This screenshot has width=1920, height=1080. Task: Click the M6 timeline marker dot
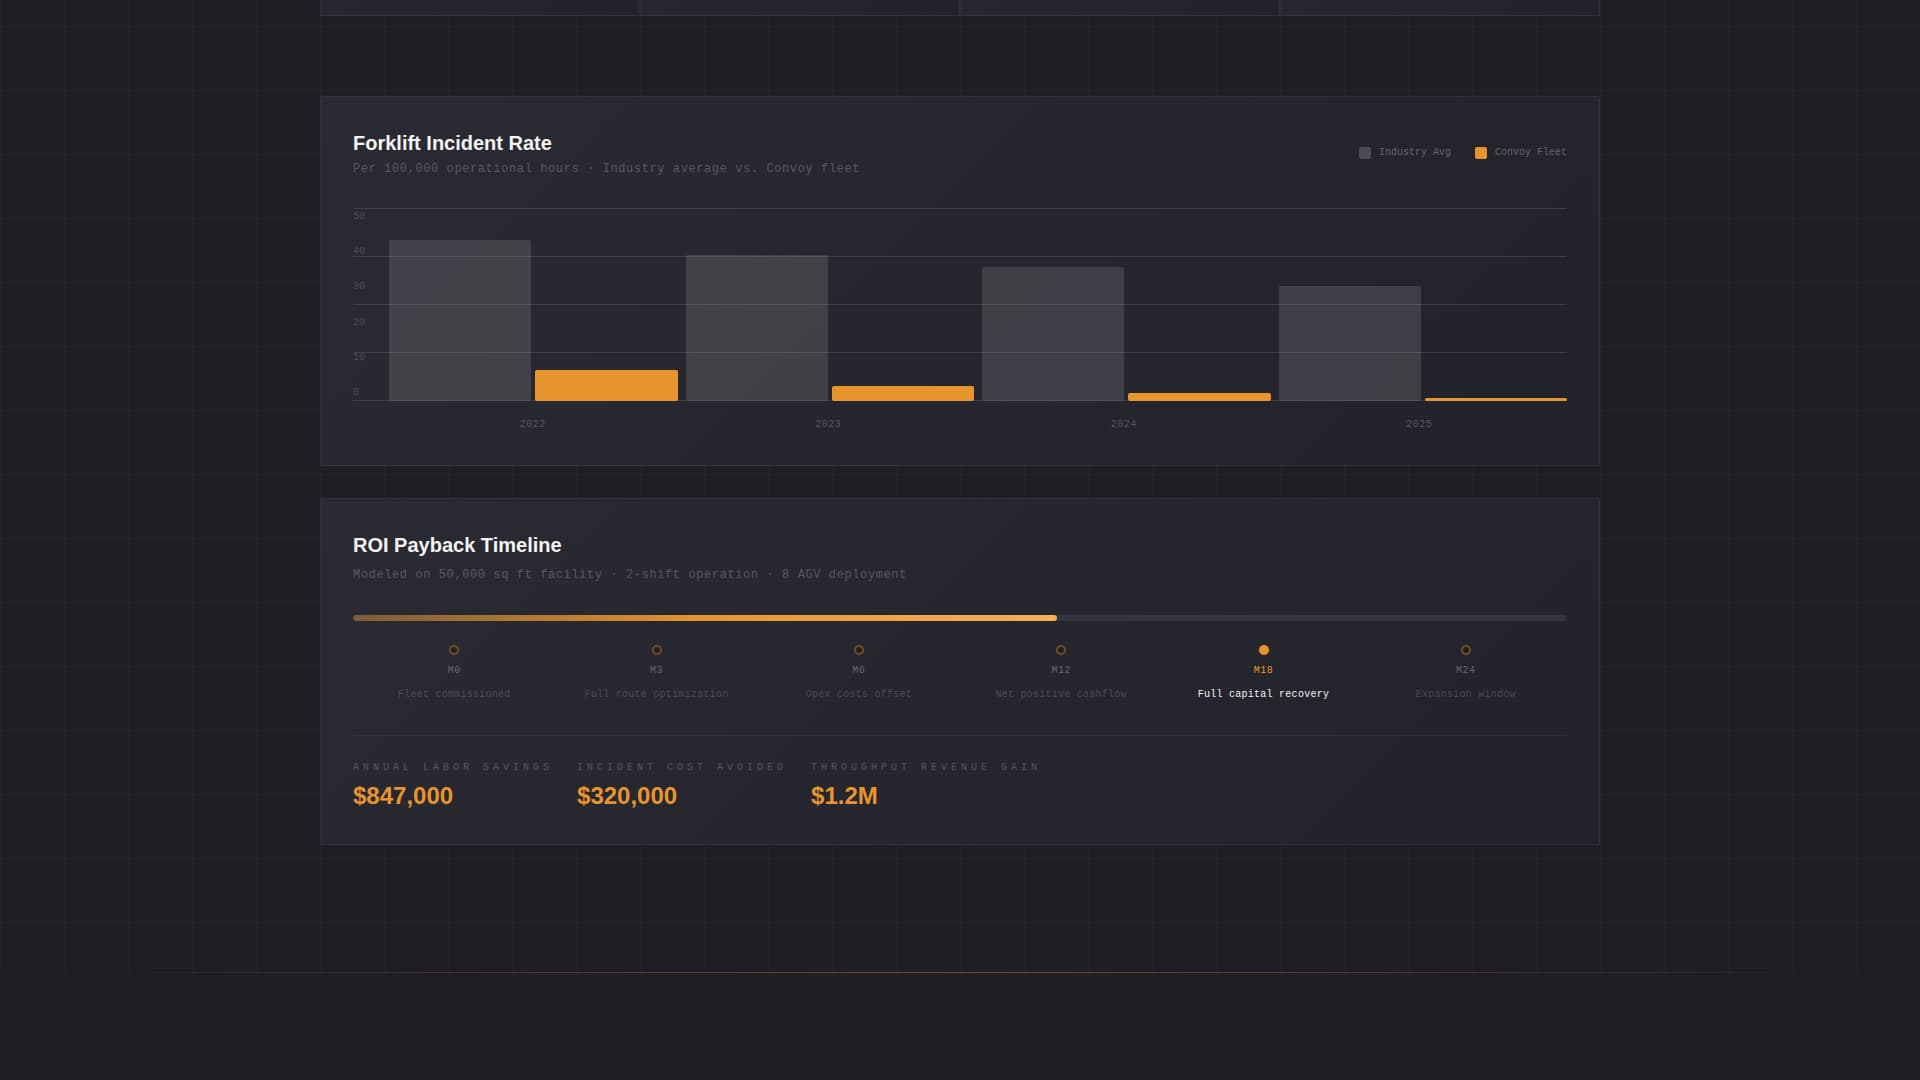[x=859, y=650]
